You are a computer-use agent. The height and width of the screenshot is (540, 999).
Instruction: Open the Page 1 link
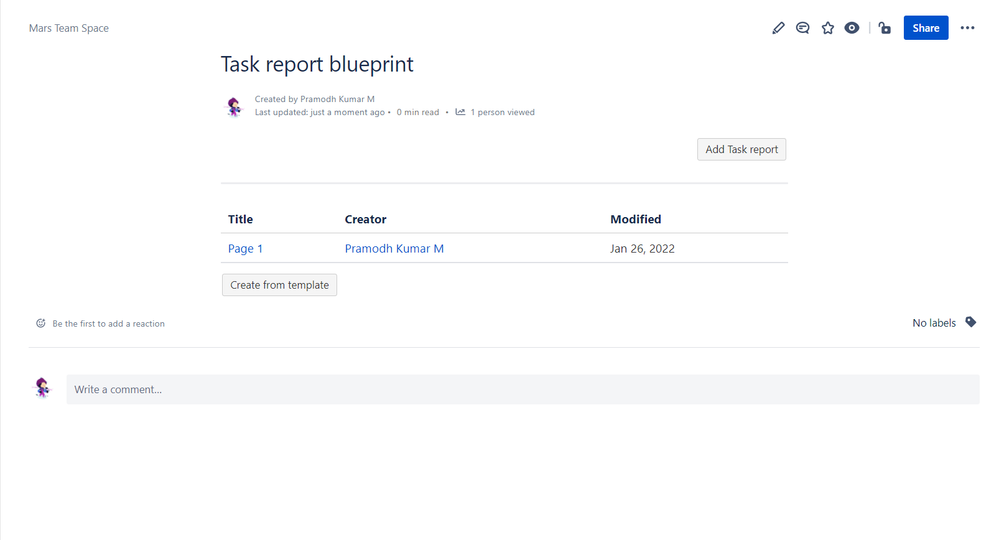[x=245, y=248]
